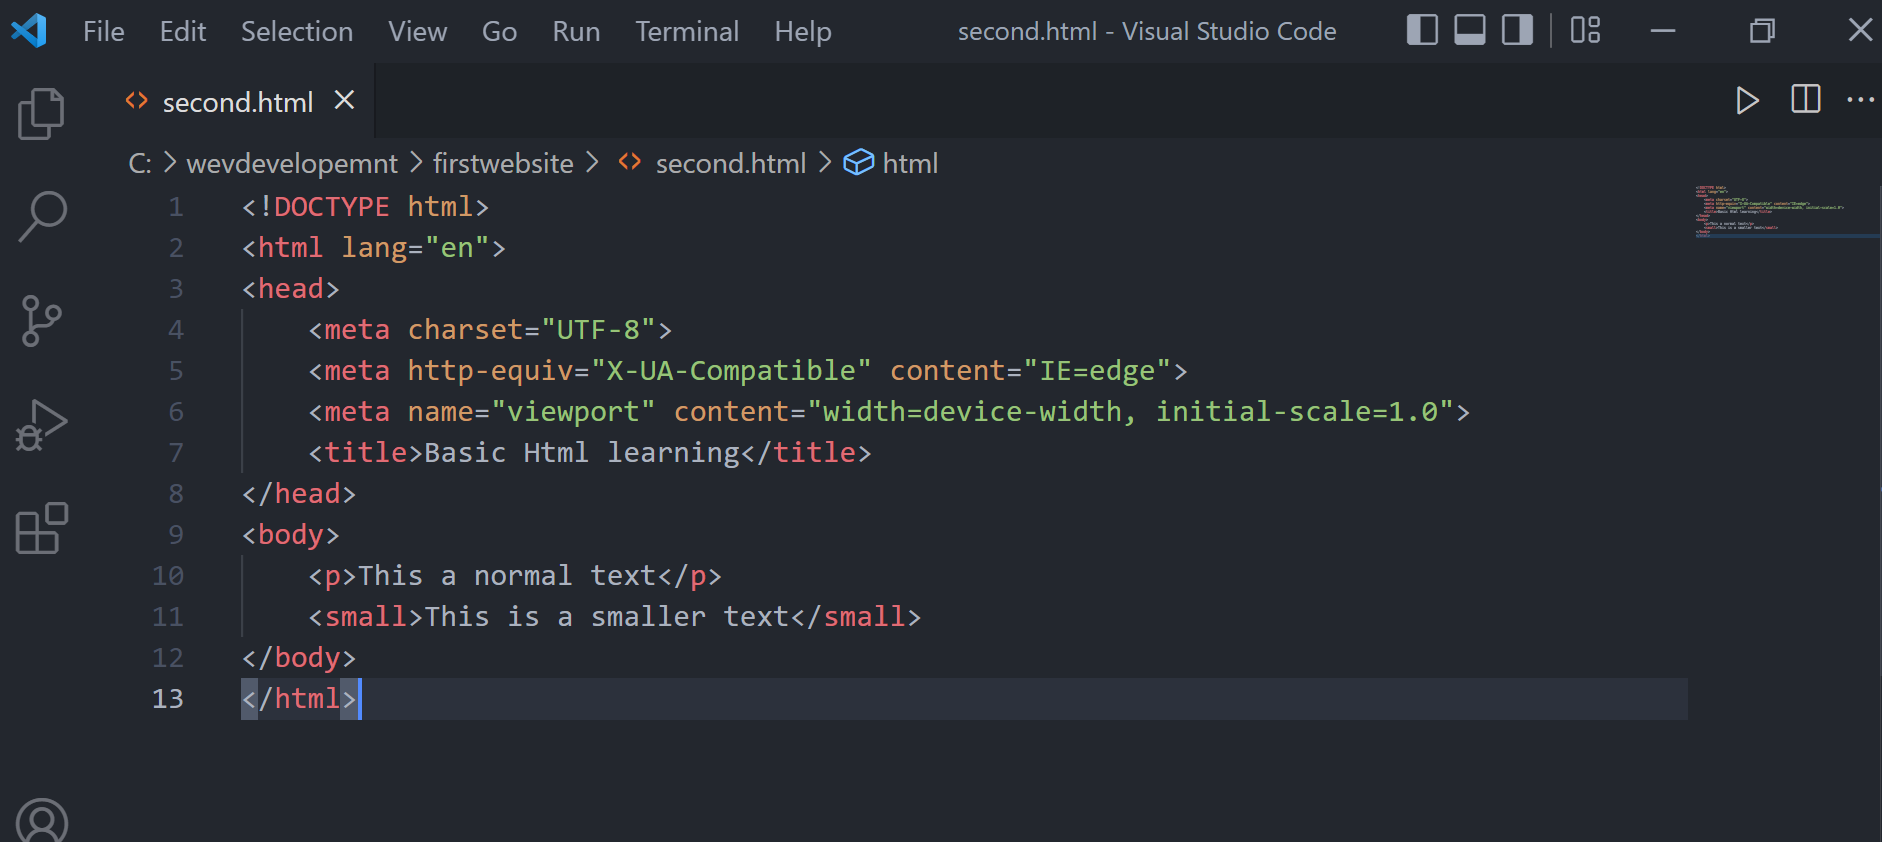The height and width of the screenshot is (842, 1882).
Task: Open the Explorer view in activity bar
Action: coord(41,113)
